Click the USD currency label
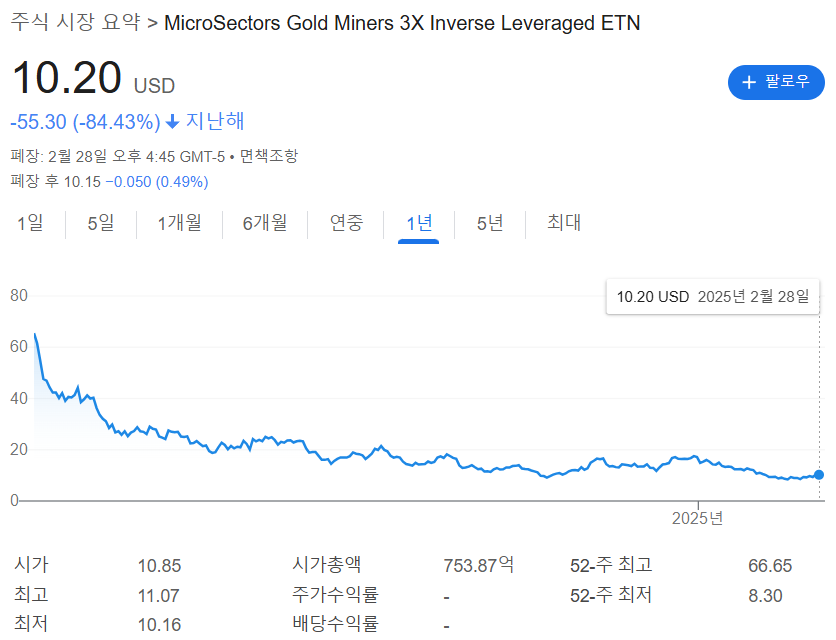The image size is (836, 640). pyautogui.click(x=154, y=86)
